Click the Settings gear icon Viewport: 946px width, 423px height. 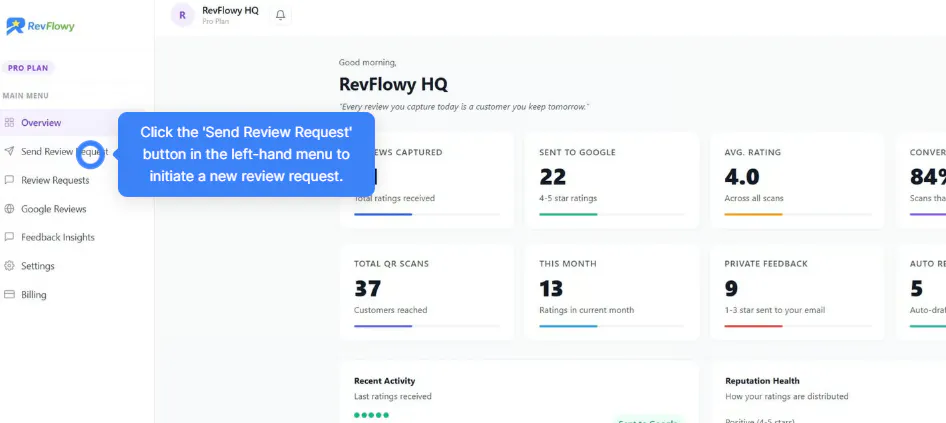tap(9, 266)
